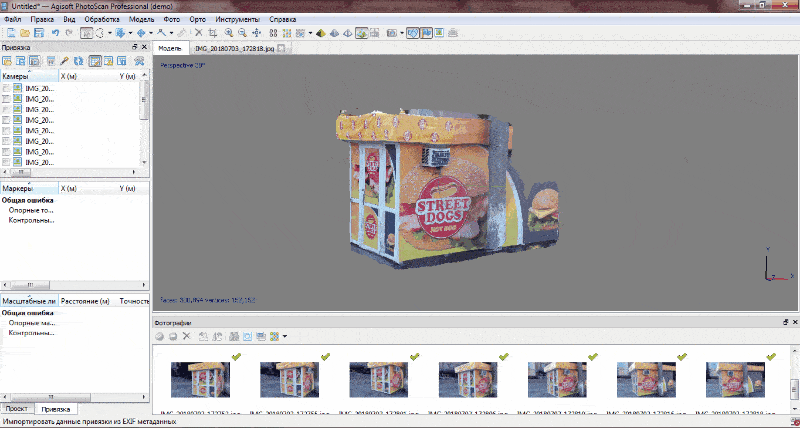Check the last visible IMG_20 camera checkbox
The height and width of the screenshot is (428, 800).
[x=6, y=162]
